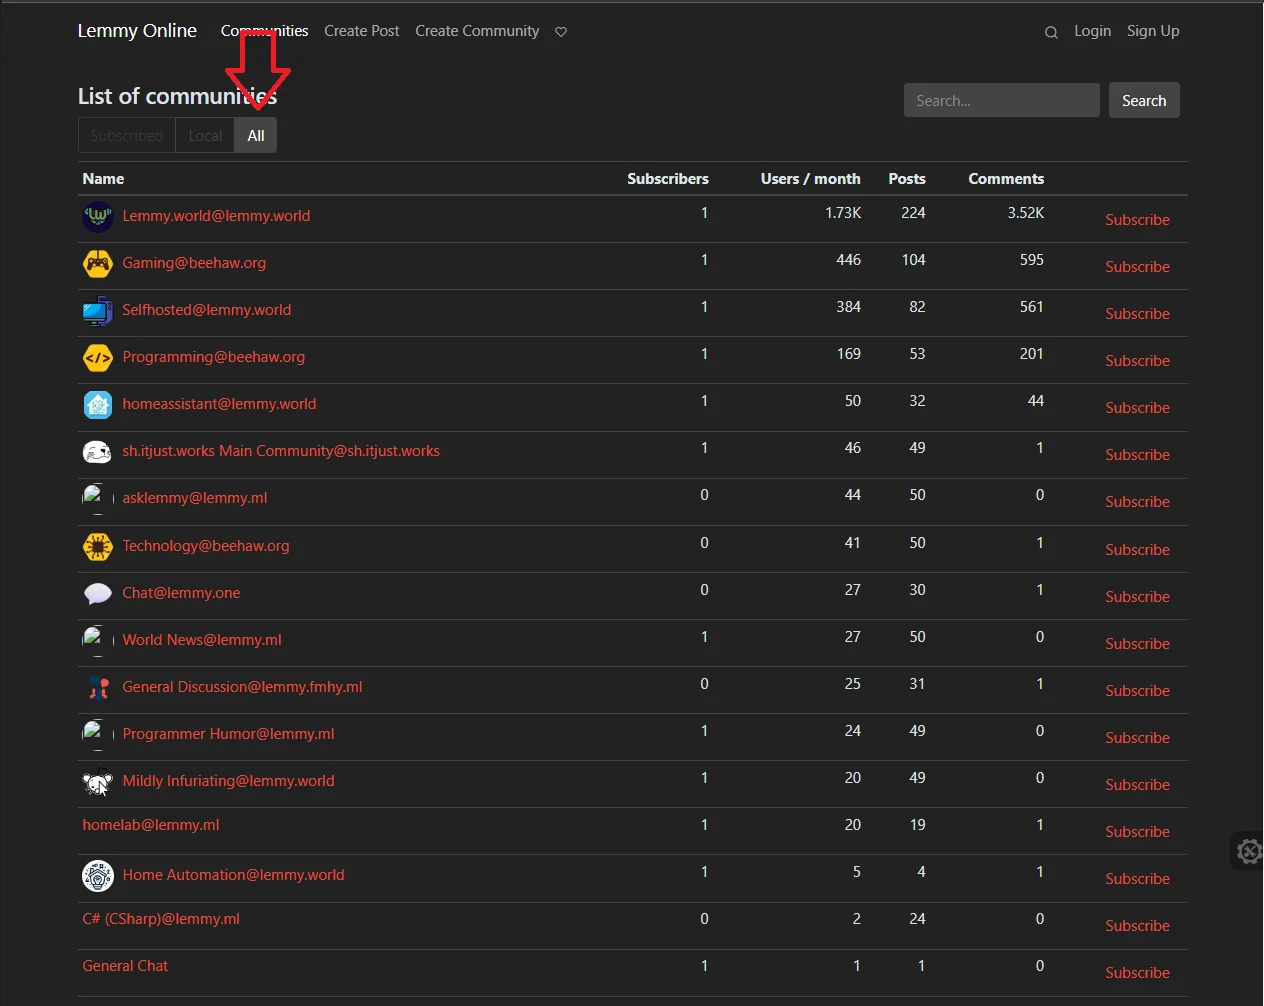Open Programmer Humor@lemmy.ml community link

[228, 734]
